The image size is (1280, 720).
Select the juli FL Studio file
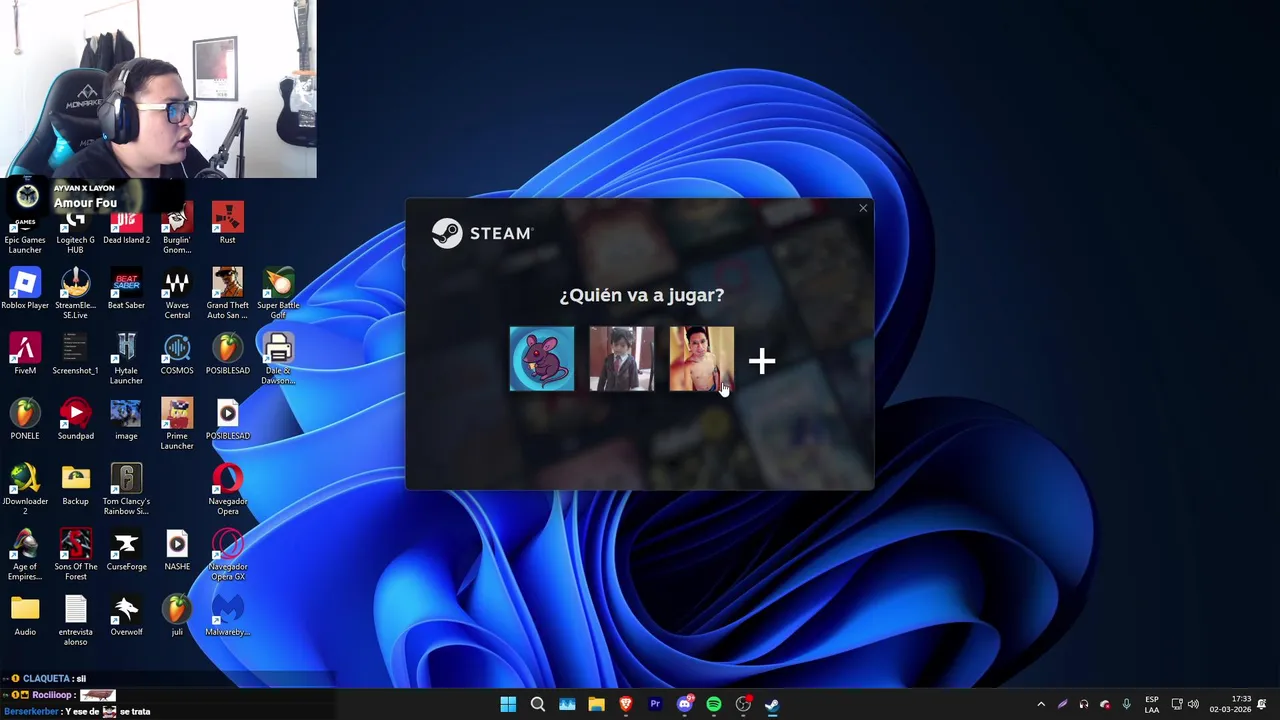pyautogui.click(x=177, y=615)
